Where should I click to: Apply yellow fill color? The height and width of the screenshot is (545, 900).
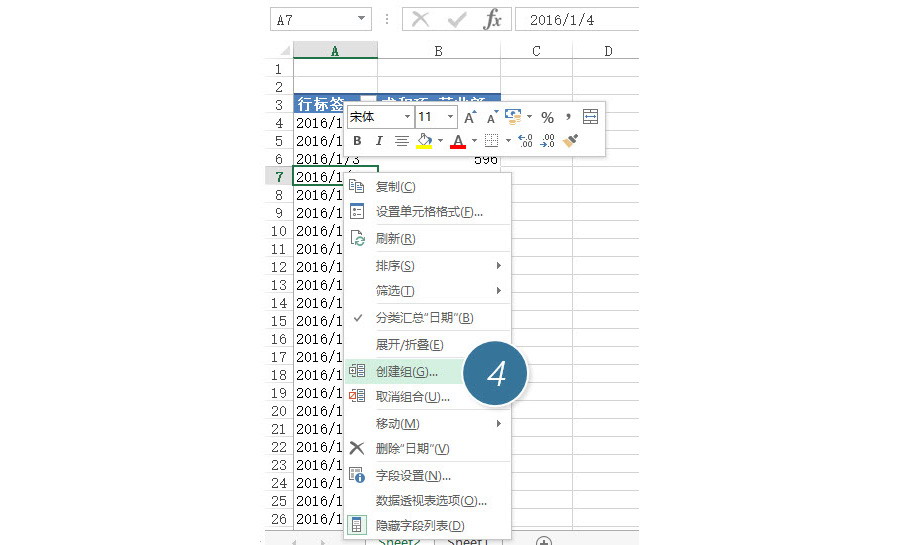(424, 141)
